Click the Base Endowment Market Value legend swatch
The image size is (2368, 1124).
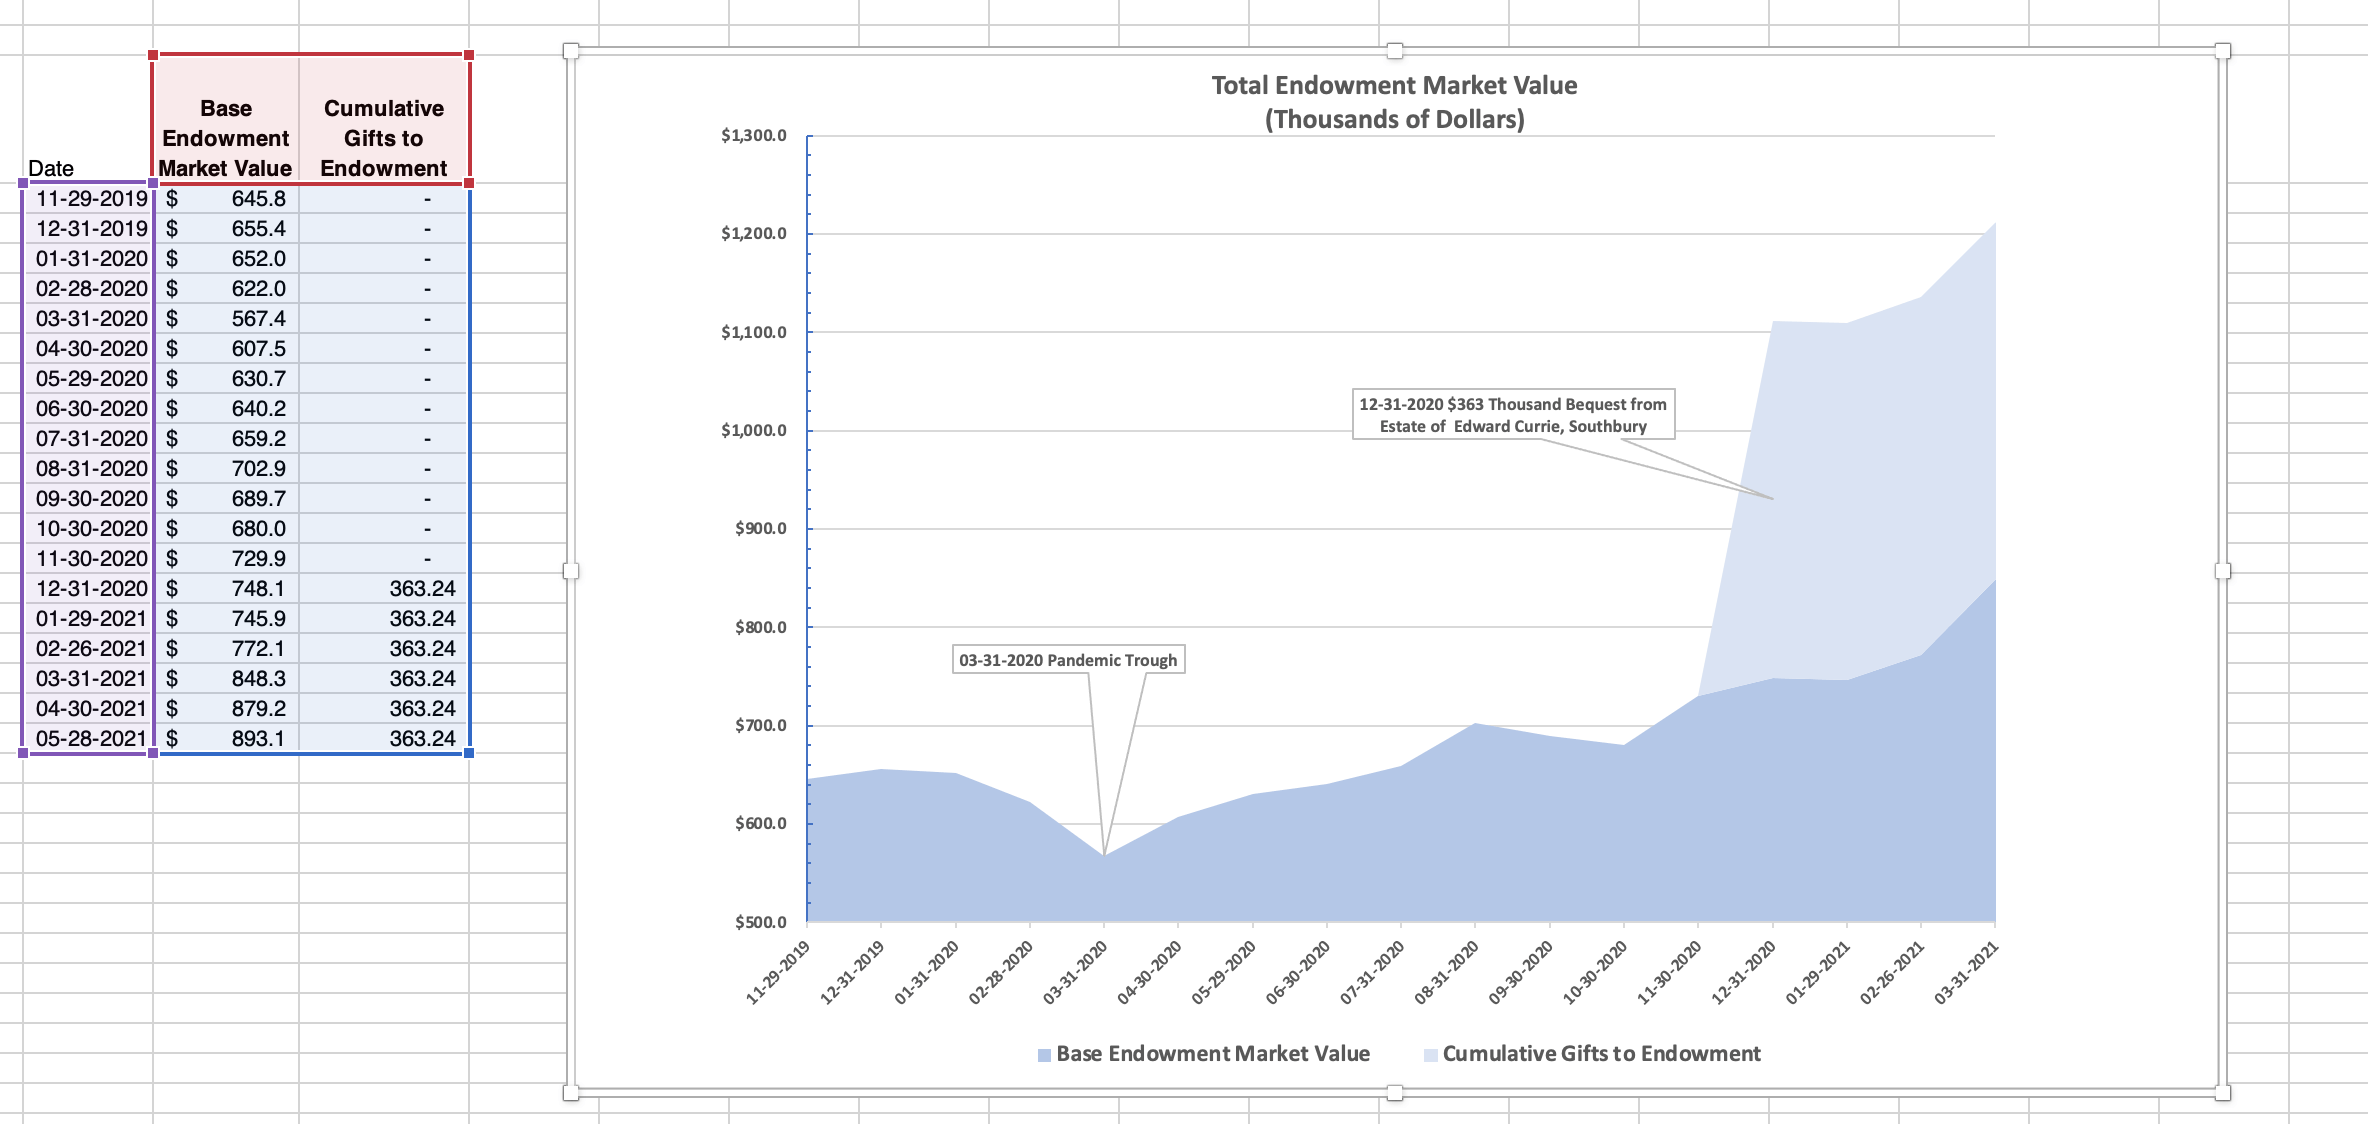(1044, 1055)
